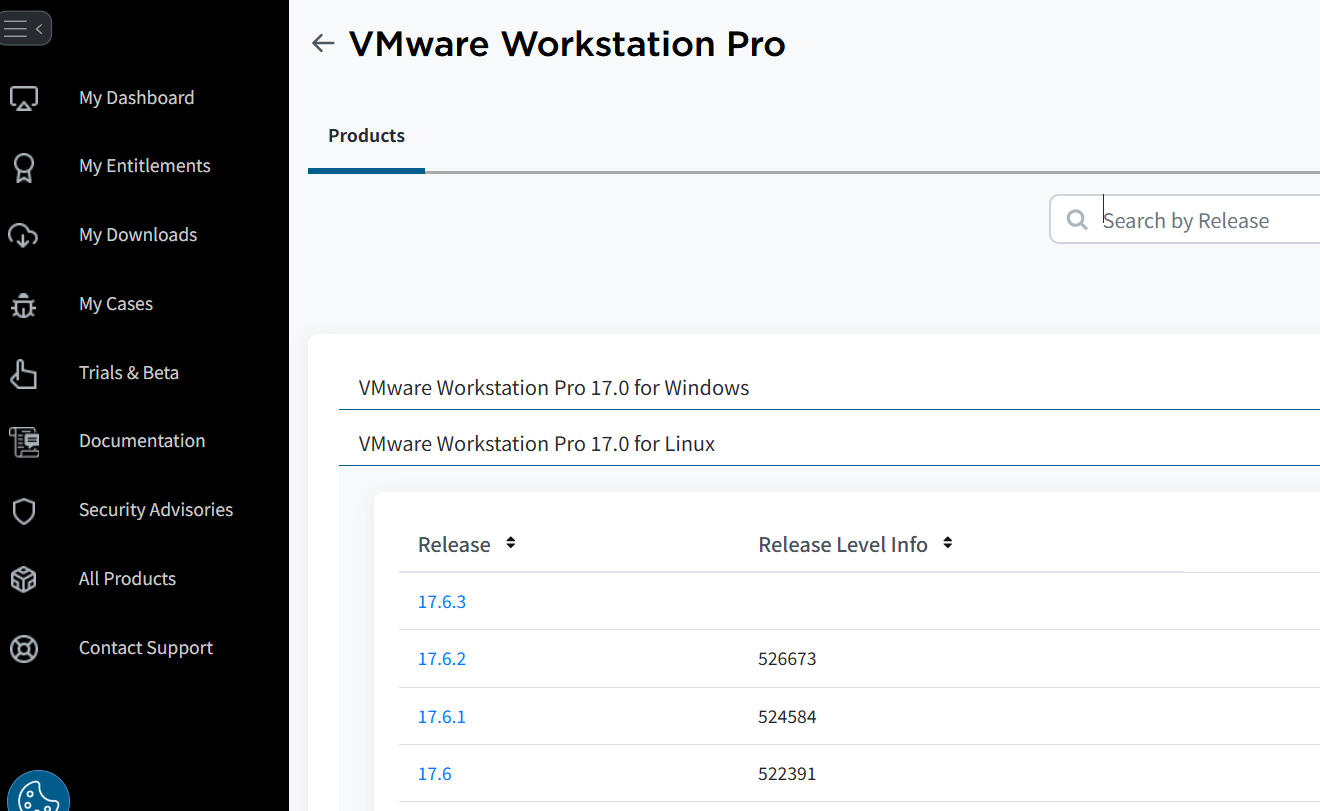Expand VMware Workstation Pro 17.0 for Windows

[x=552, y=388]
